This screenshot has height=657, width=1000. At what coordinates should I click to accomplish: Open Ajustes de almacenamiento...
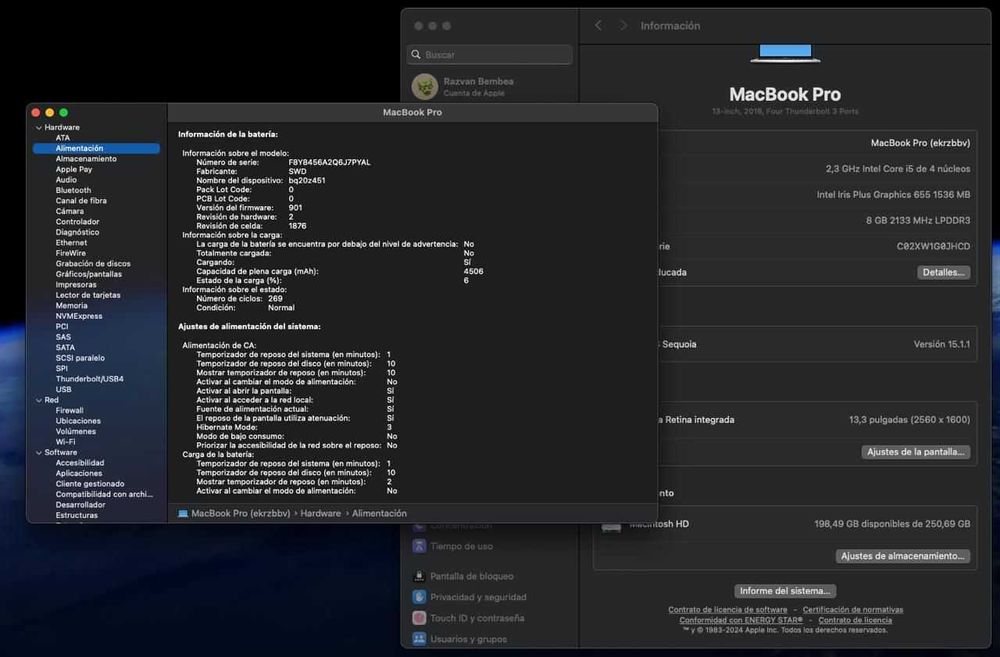(903, 556)
